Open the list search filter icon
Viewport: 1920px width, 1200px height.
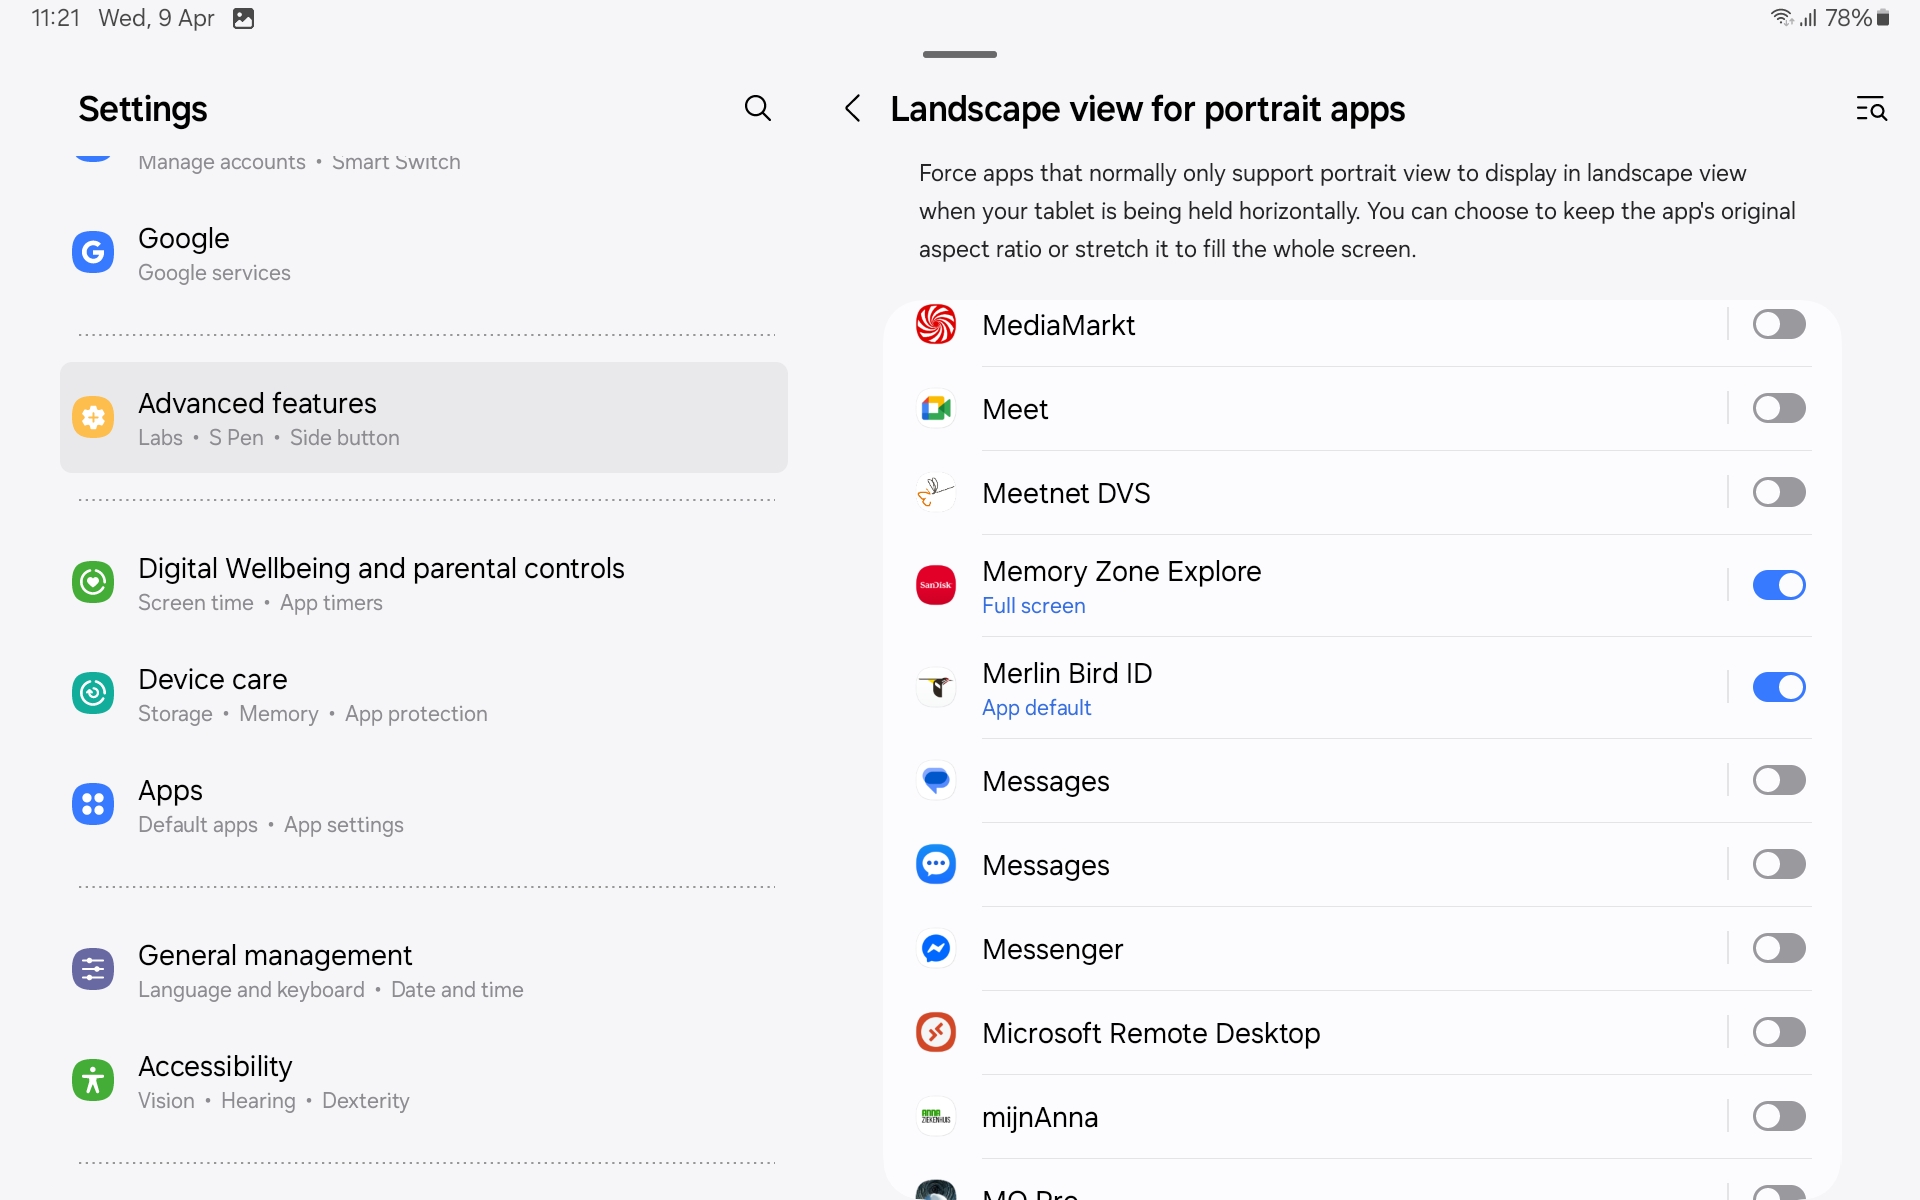tap(1871, 108)
